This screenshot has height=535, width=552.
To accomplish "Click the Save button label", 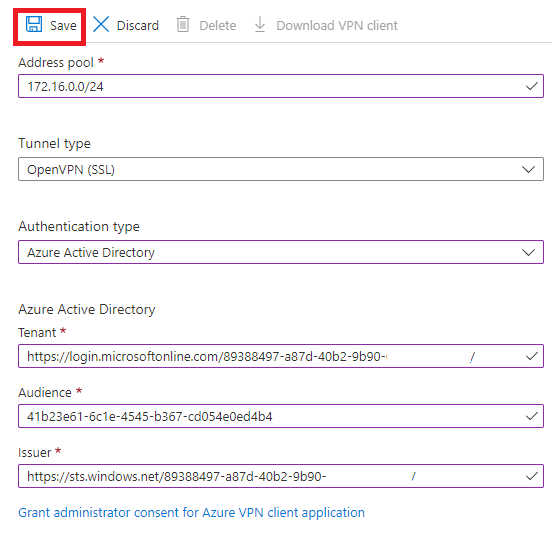I will coord(63,25).
